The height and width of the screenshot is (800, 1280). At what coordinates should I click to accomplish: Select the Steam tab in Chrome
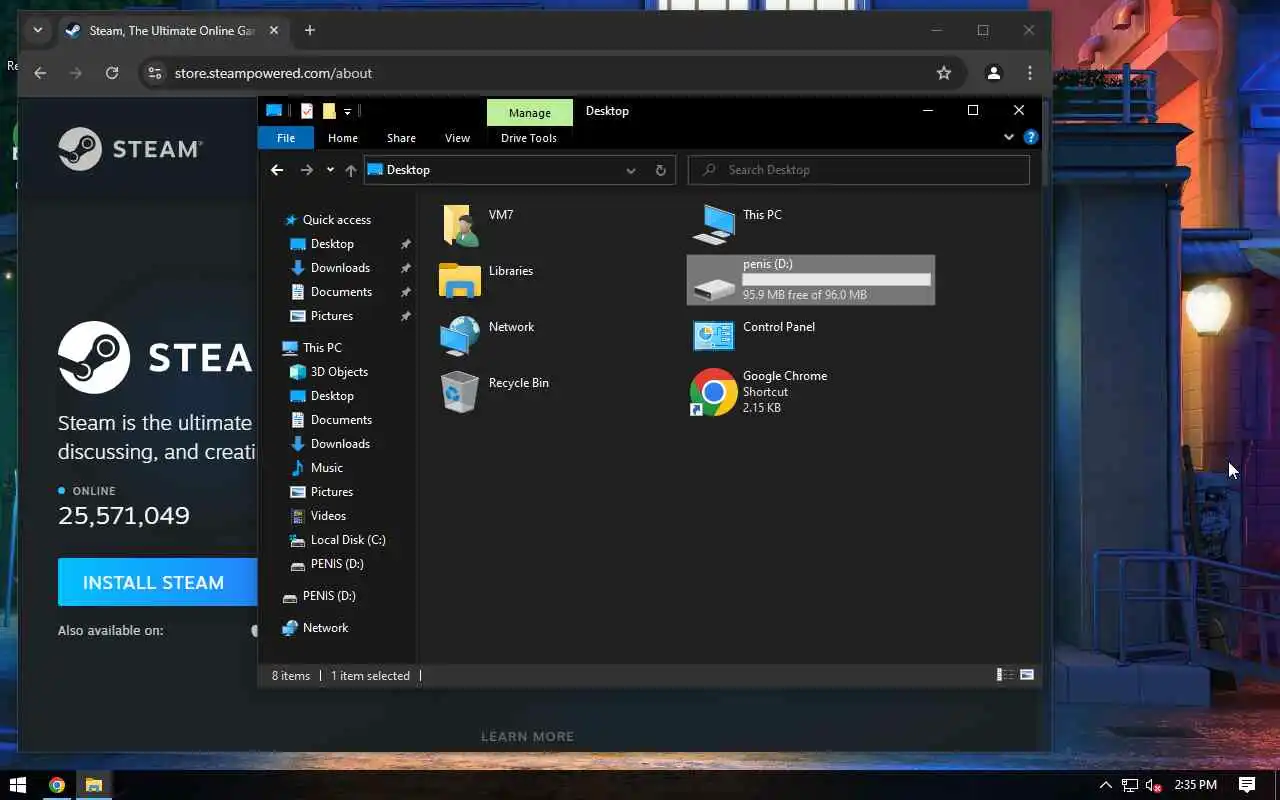coord(170,30)
